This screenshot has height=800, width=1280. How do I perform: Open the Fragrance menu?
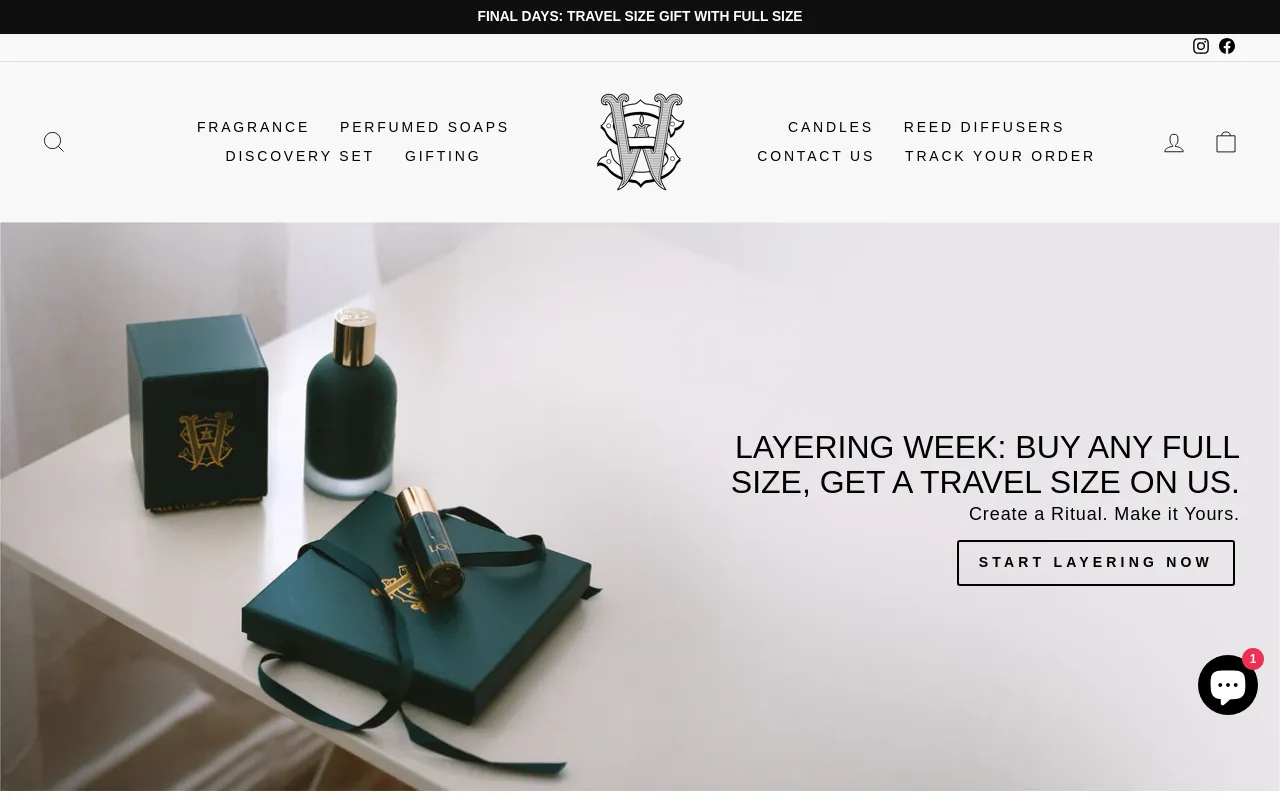coord(253,127)
